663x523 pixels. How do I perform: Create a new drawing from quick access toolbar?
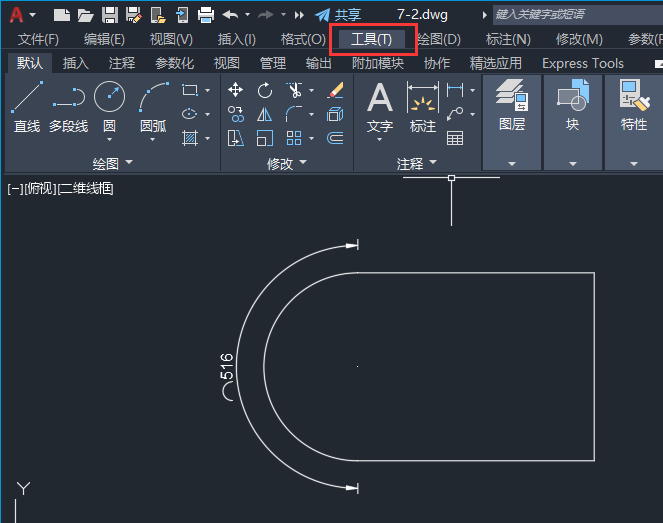(62, 15)
